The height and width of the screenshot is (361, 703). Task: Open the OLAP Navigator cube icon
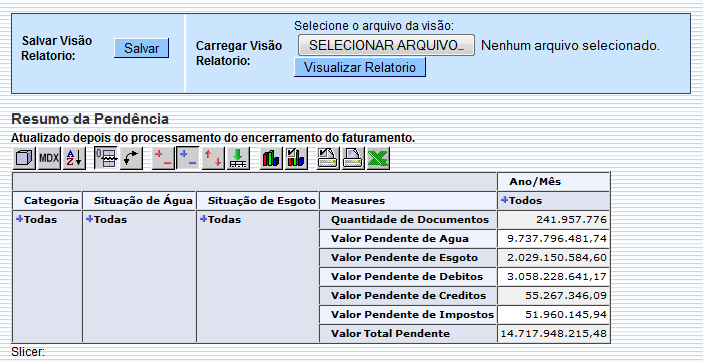[x=24, y=158]
